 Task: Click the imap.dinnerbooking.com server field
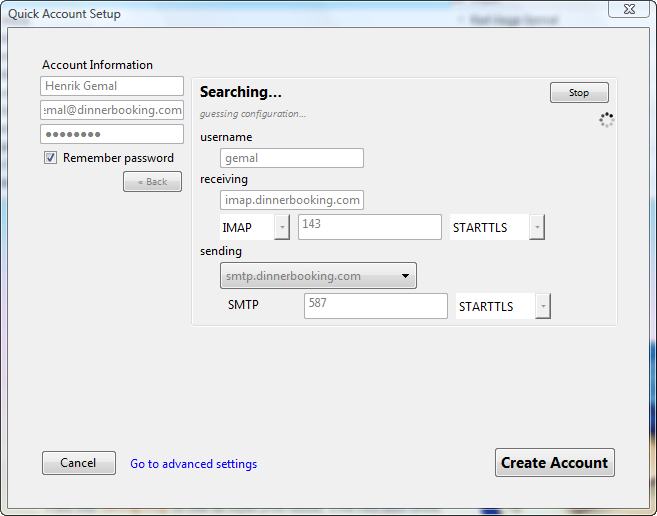[x=292, y=200]
